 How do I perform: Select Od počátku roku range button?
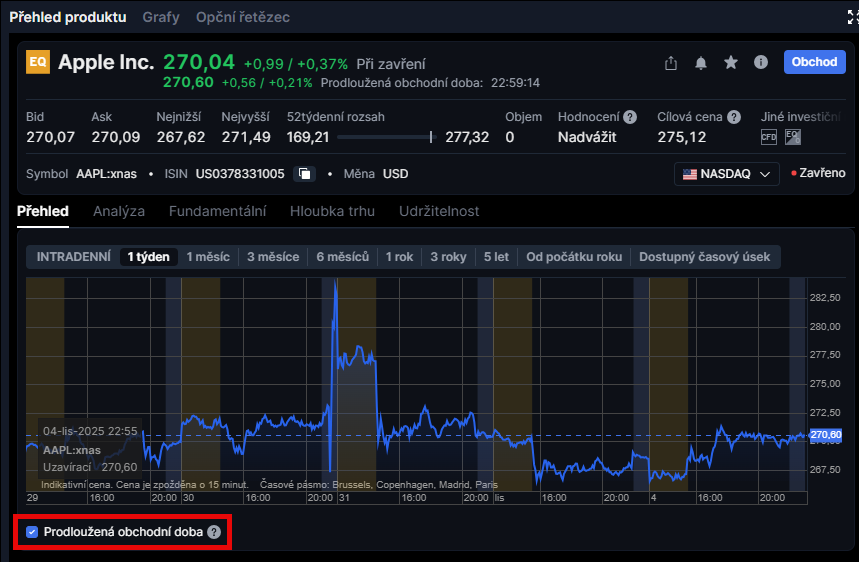coord(574,257)
